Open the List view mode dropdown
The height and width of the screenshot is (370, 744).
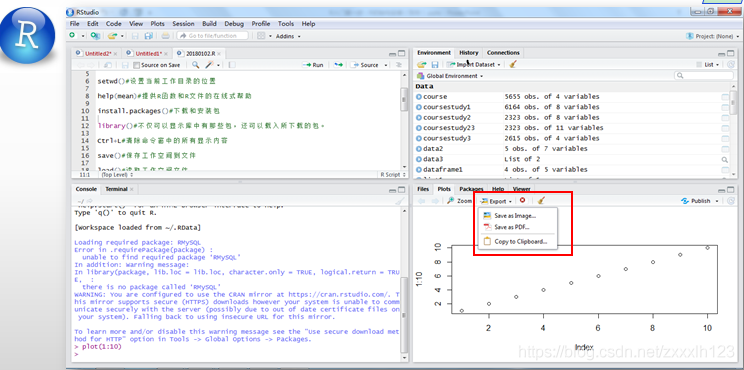[708, 65]
